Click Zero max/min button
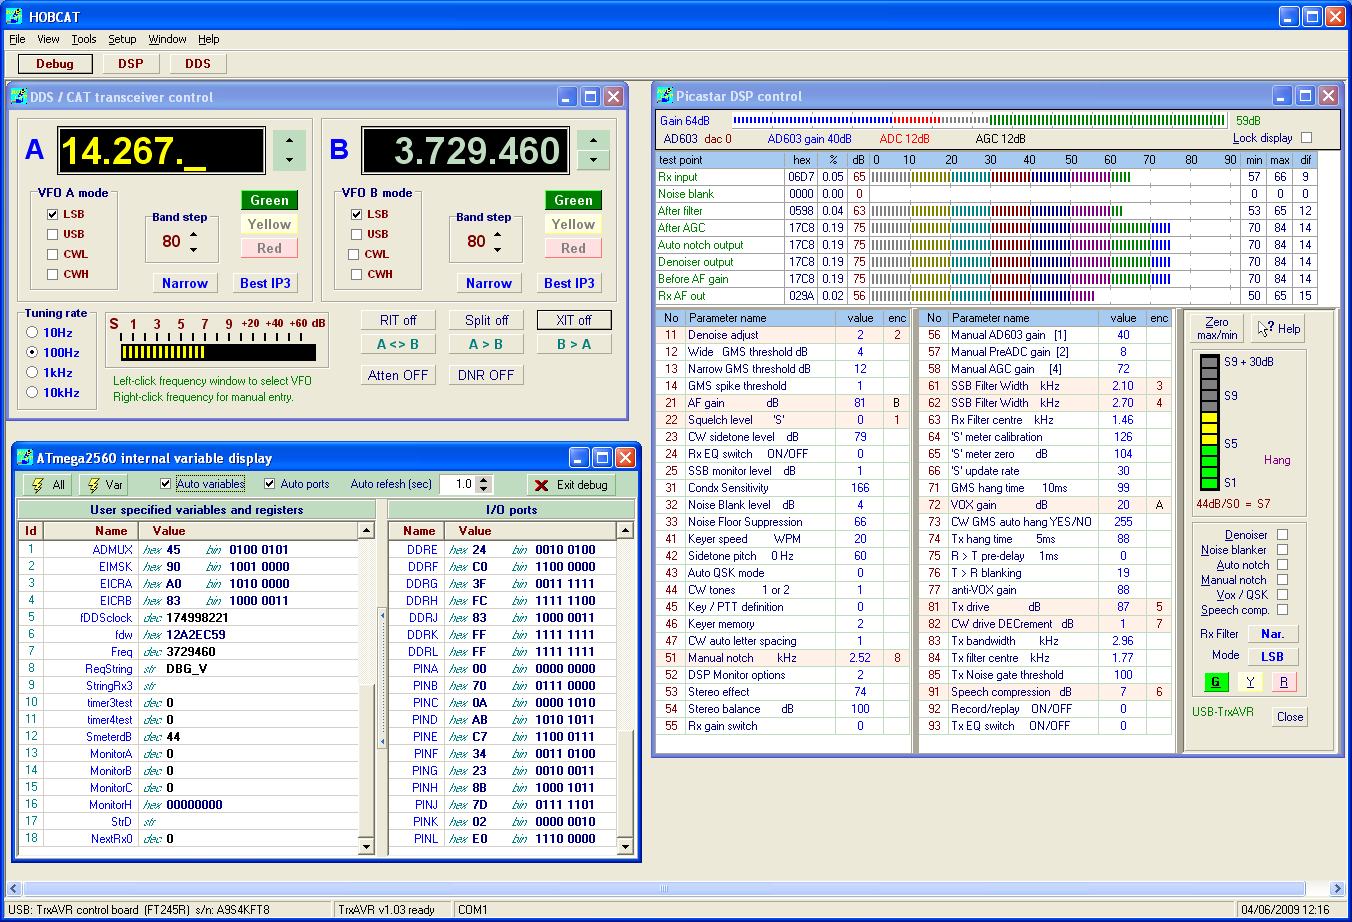This screenshot has height=922, width=1352. pyautogui.click(x=1216, y=328)
